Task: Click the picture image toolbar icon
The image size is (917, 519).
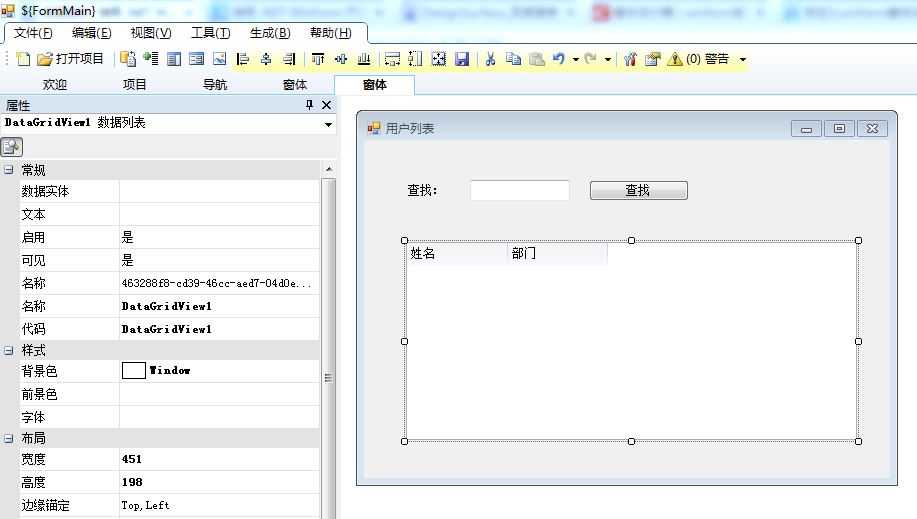Action: pos(219,59)
